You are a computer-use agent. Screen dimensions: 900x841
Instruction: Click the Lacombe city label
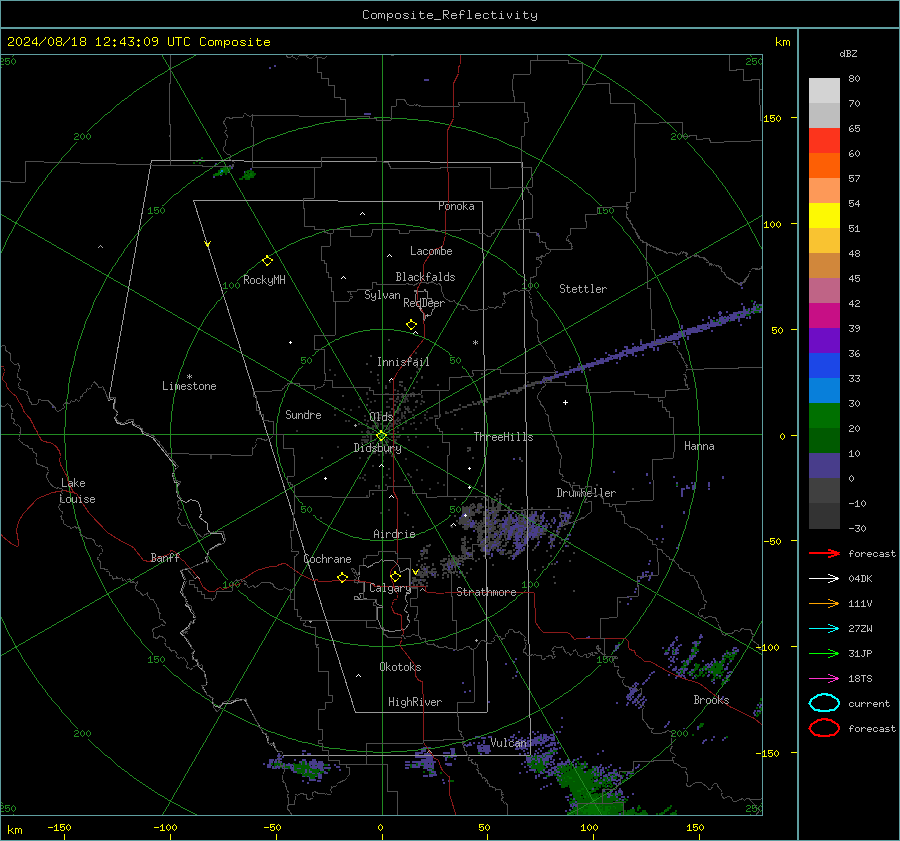[431, 251]
